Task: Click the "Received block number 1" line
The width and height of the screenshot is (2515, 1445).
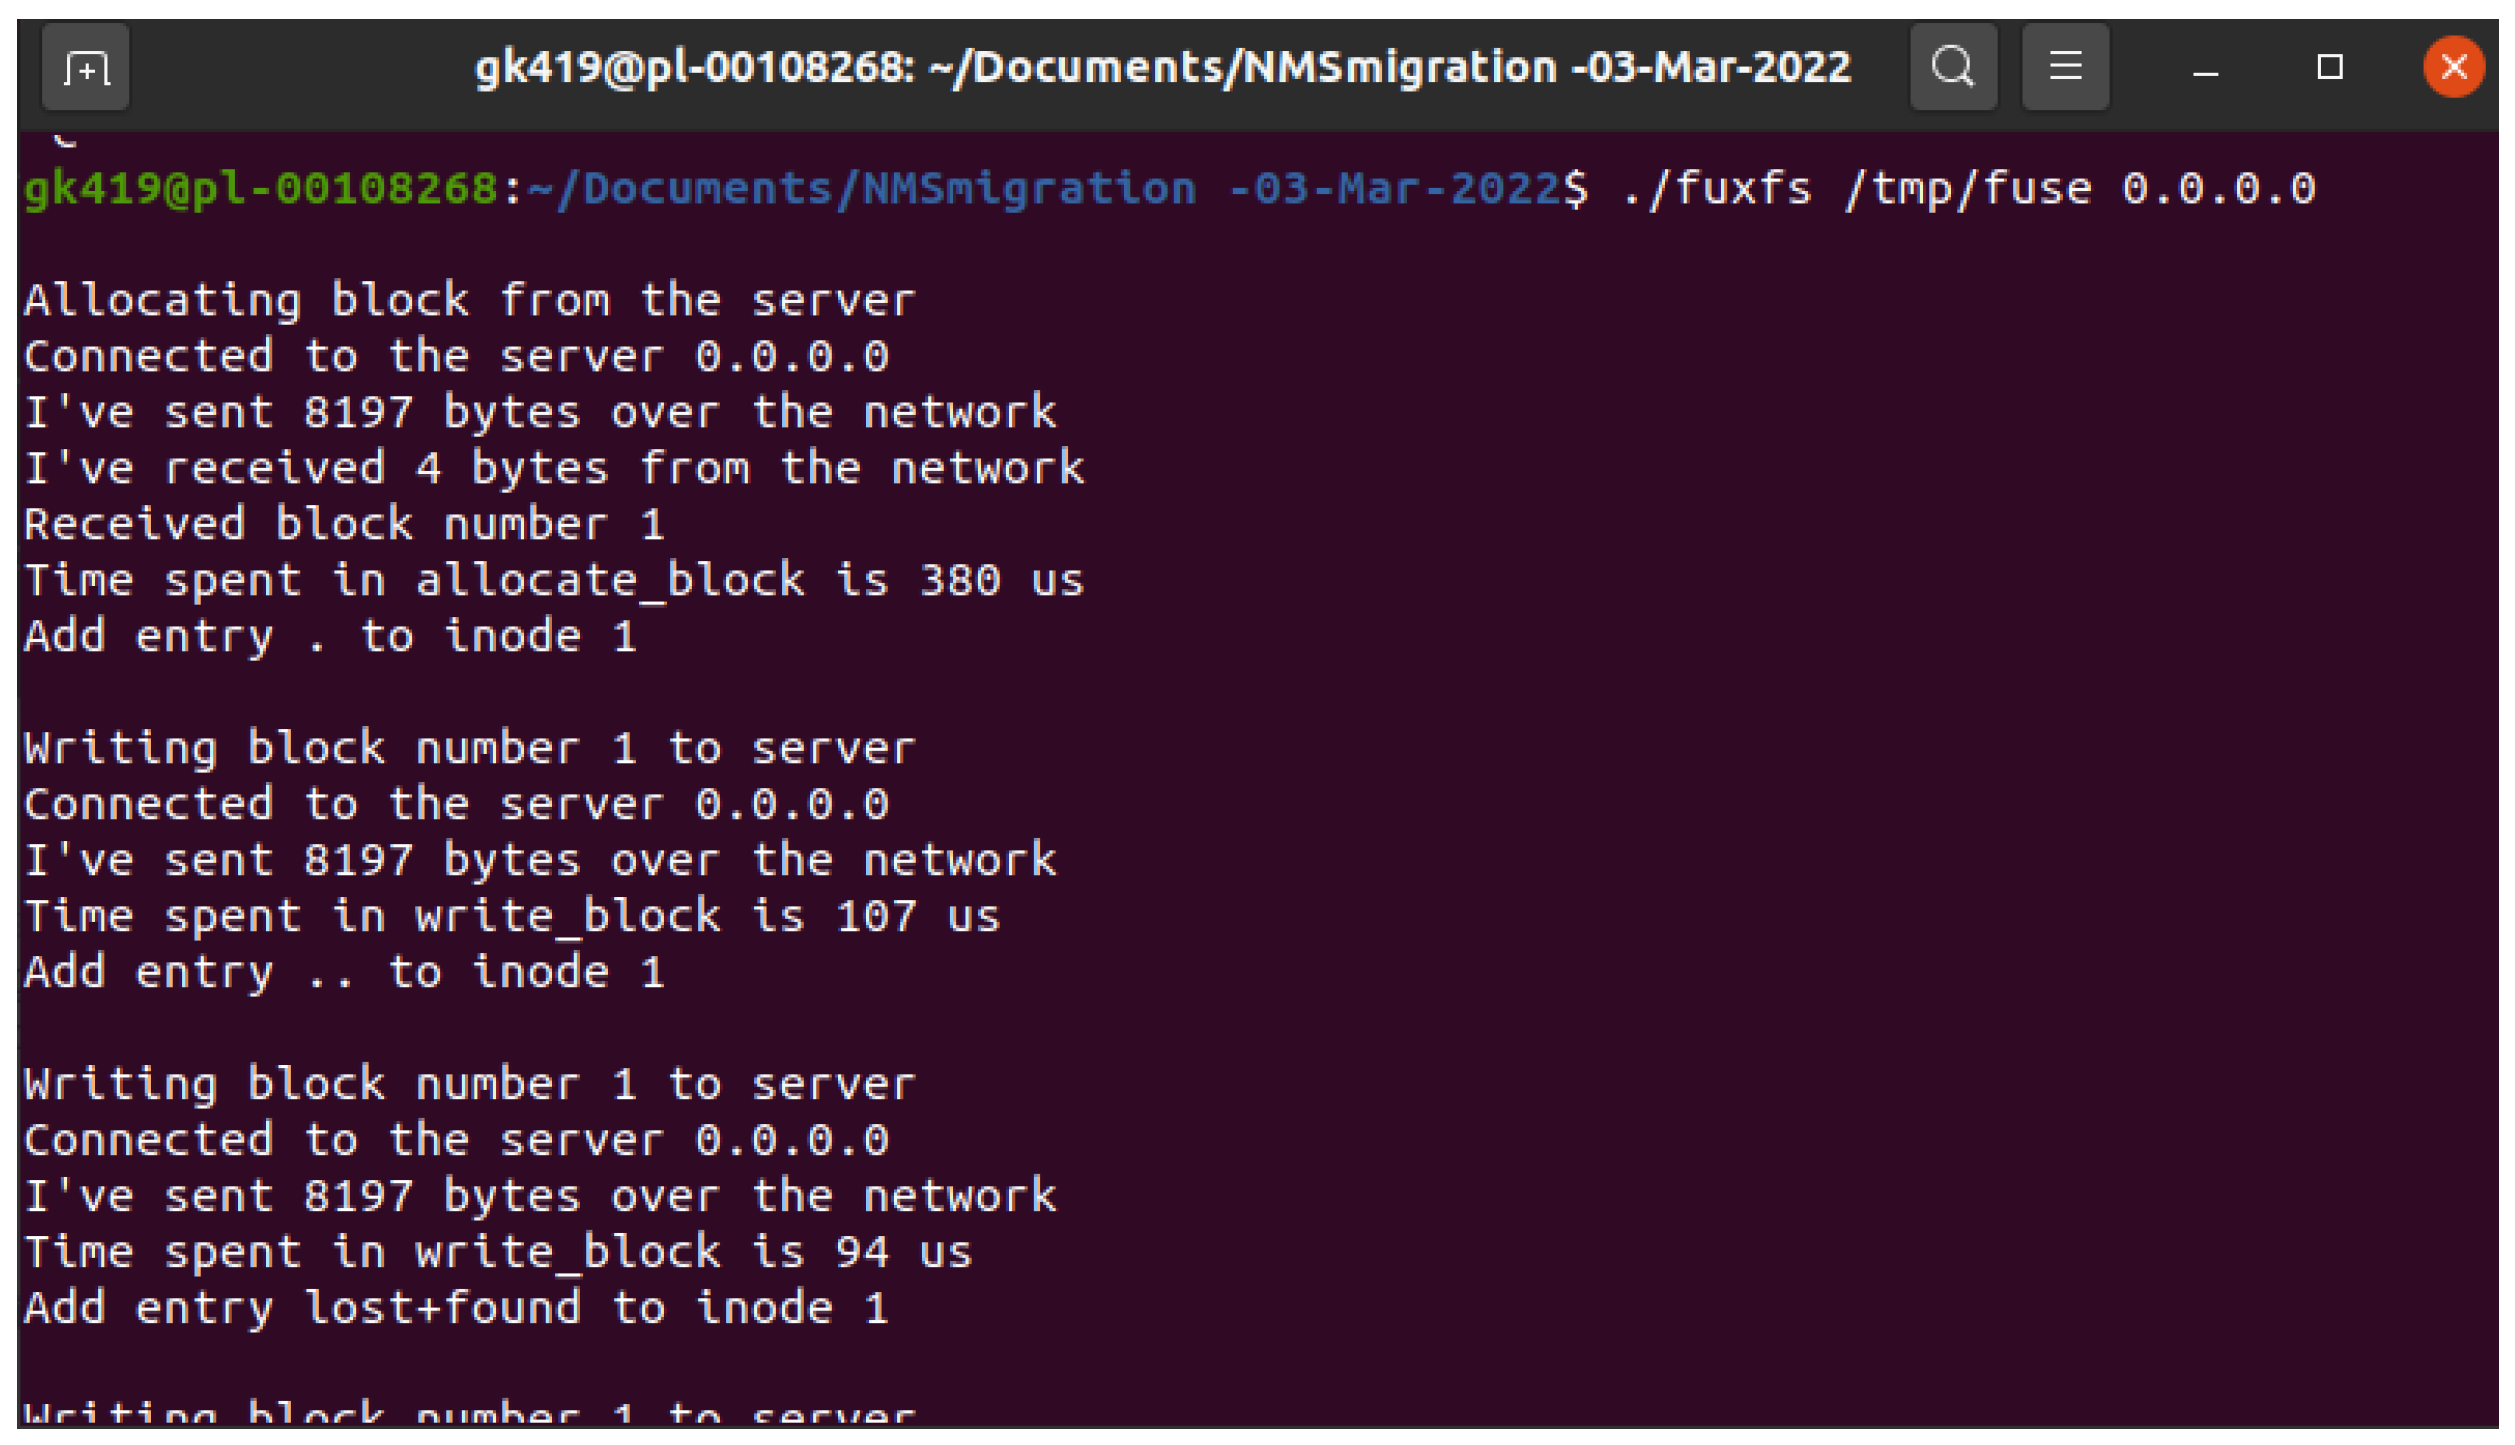Action: pos(344,525)
